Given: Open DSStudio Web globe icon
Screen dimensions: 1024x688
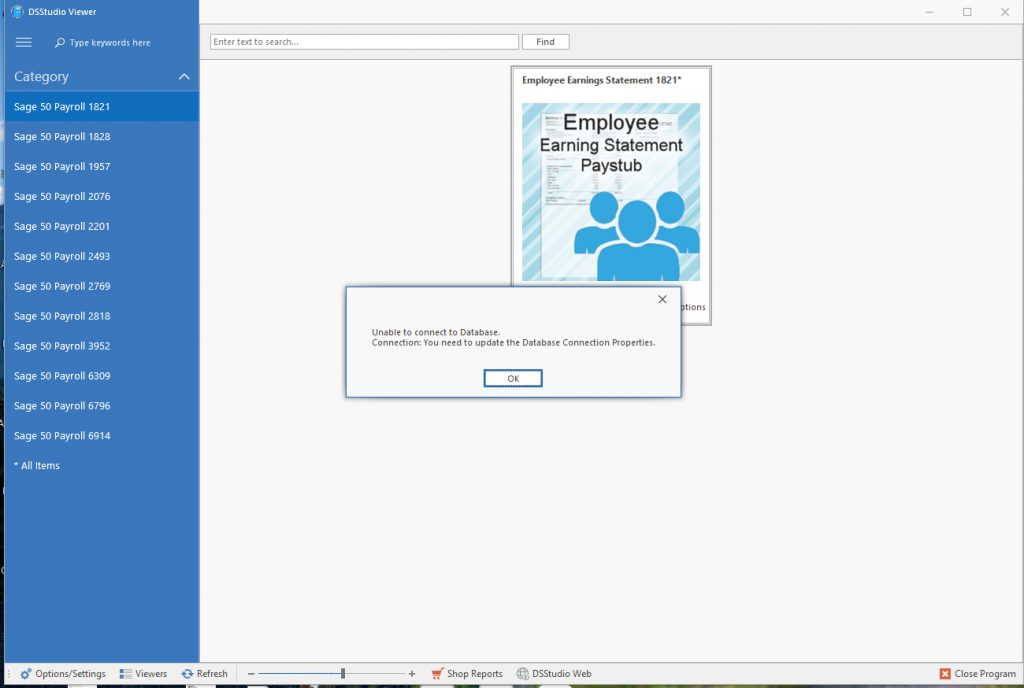Looking at the screenshot, I should point(523,674).
